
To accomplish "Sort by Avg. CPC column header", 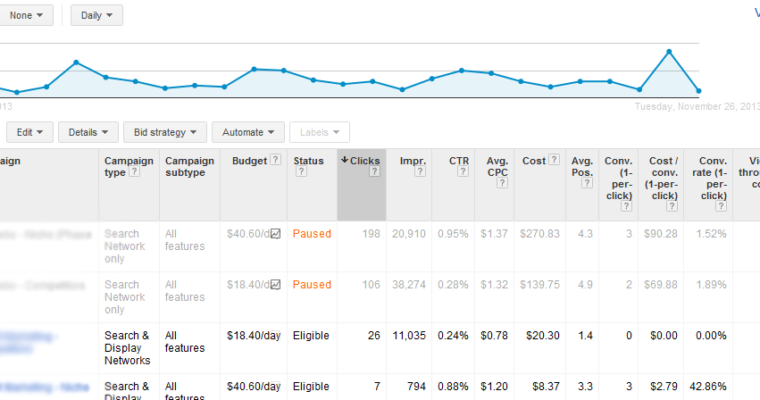I will [497, 167].
